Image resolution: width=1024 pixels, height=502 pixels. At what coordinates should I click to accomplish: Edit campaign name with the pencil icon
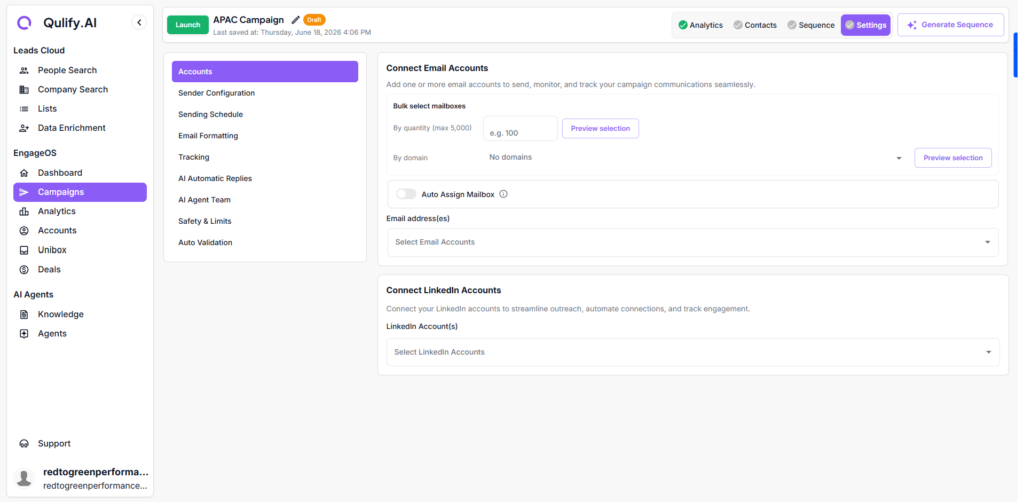[296, 20]
